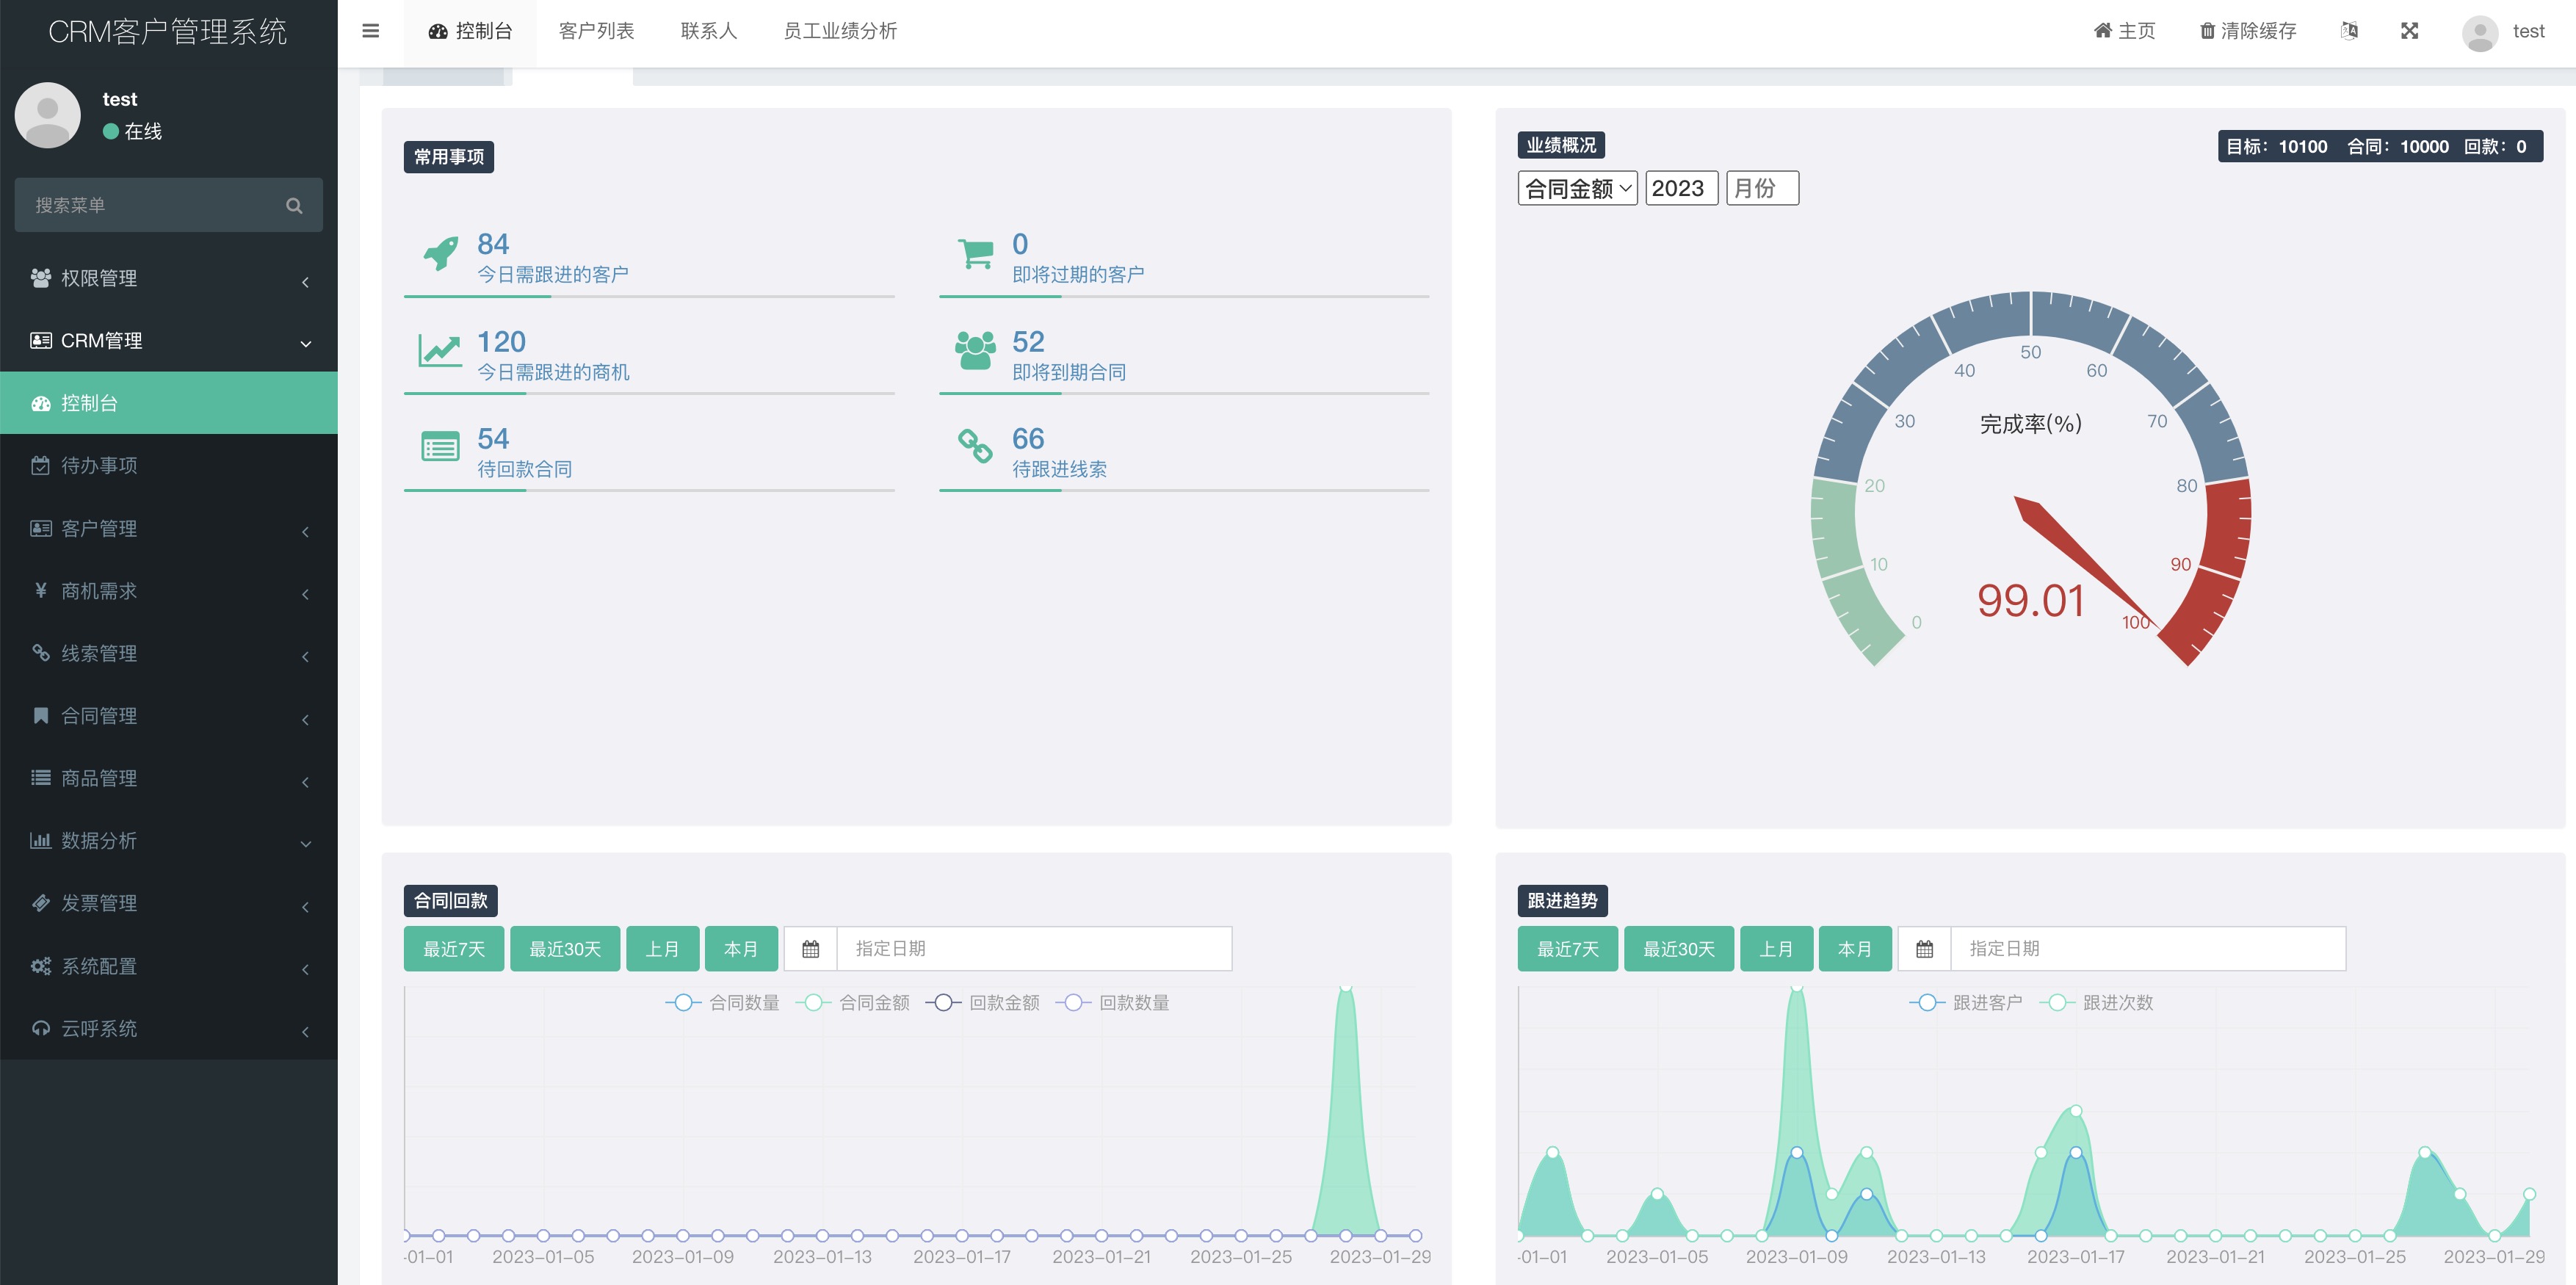Switch to 员工业绩分析 top tab
This screenshot has width=2576, height=1285.
[x=840, y=31]
